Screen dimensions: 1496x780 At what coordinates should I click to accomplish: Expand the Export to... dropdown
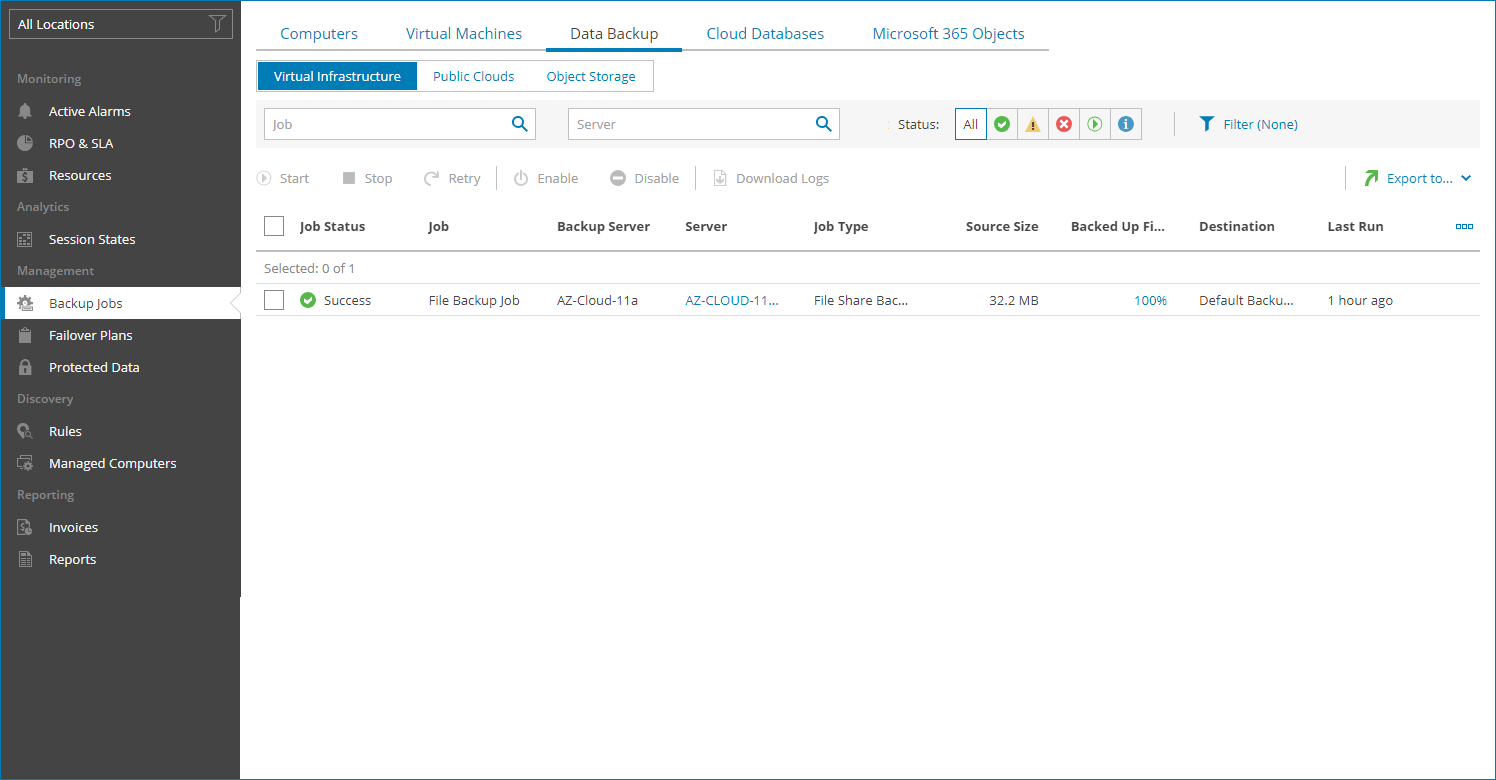point(1418,177)
